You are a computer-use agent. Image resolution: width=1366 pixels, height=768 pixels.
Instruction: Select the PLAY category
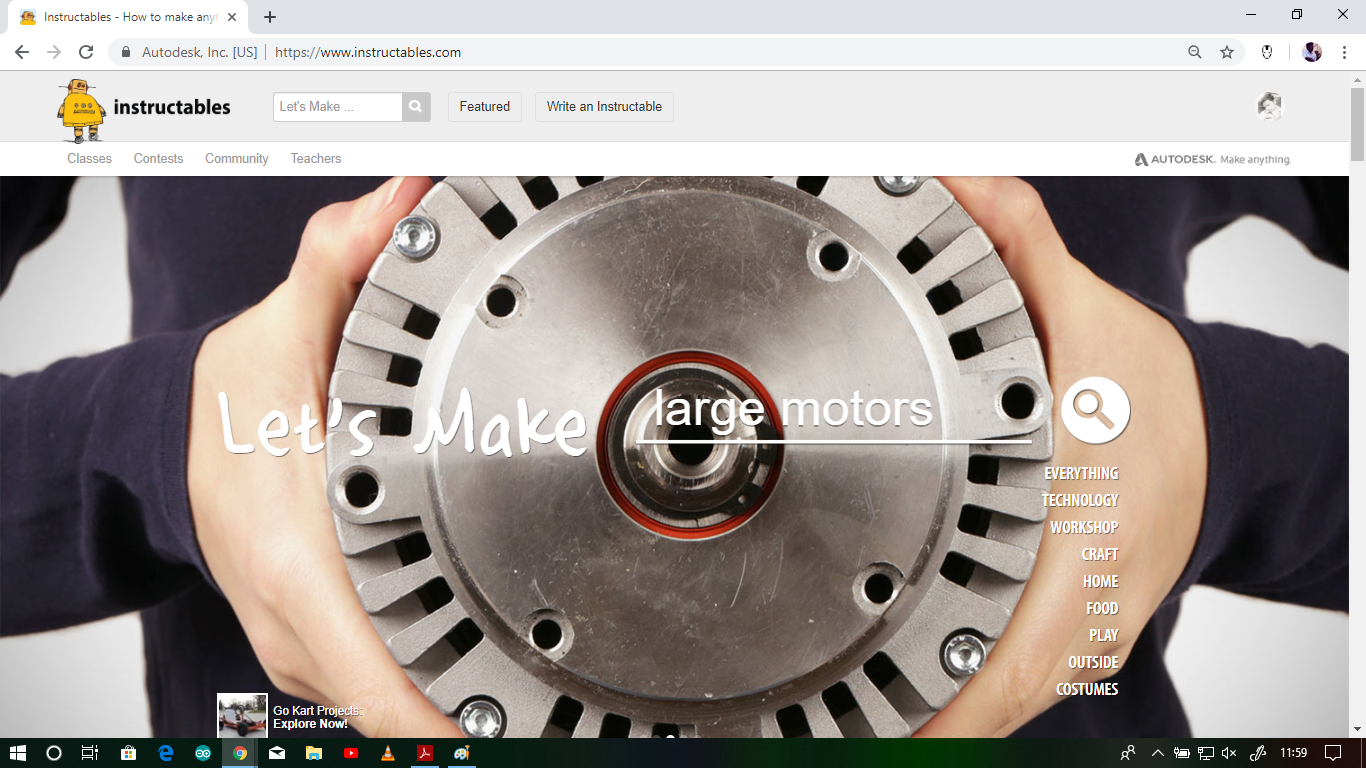[x=1104, y=635]
